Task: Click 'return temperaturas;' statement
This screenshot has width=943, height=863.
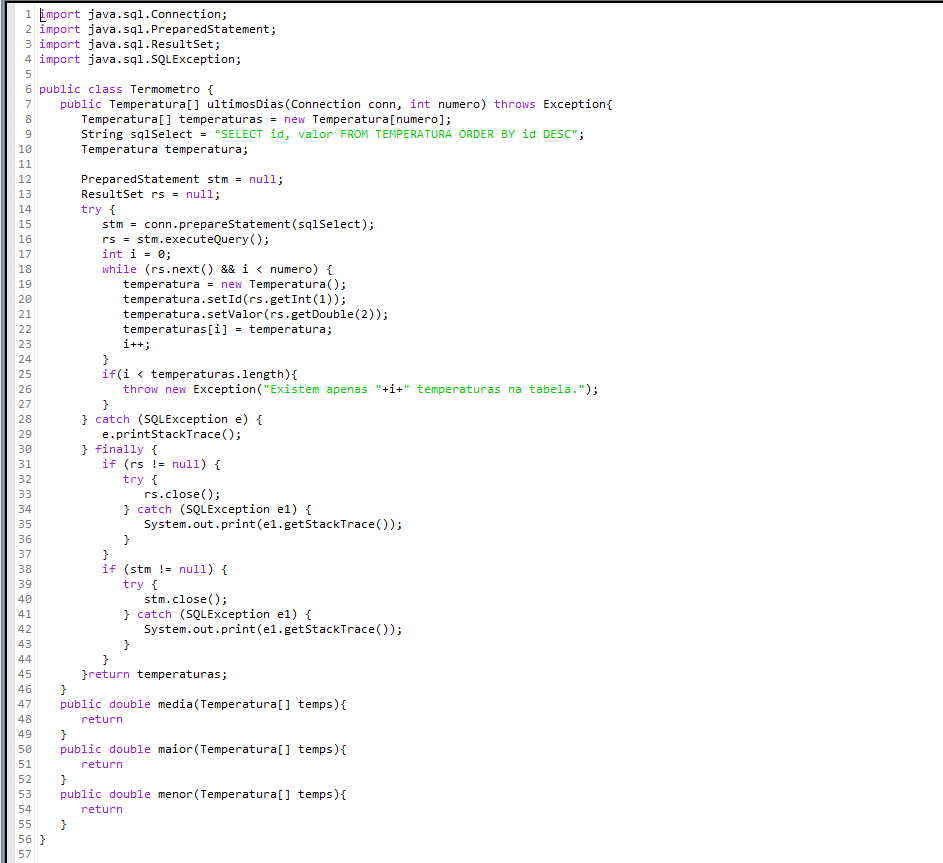Action: [158, 674]
